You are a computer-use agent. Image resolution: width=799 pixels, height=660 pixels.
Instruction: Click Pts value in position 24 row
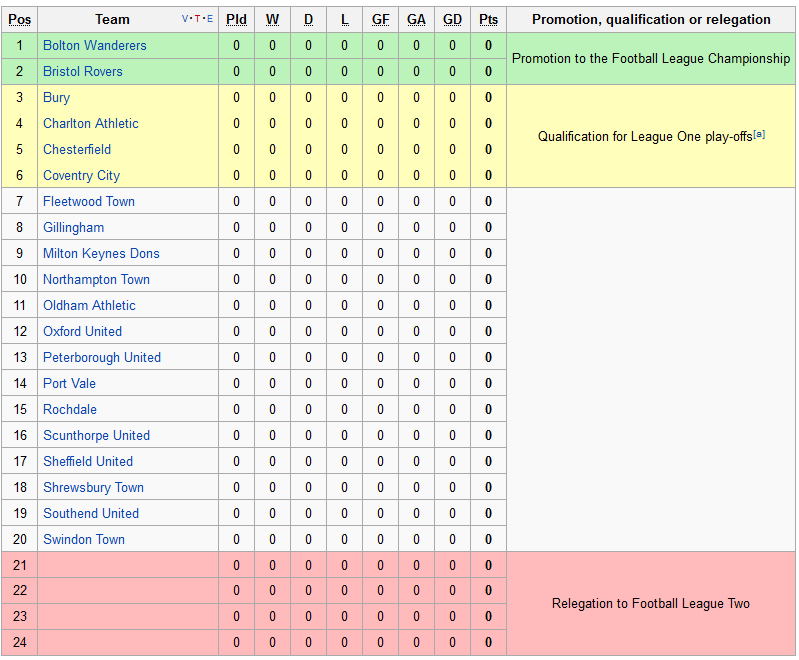[x=488, y=642]
